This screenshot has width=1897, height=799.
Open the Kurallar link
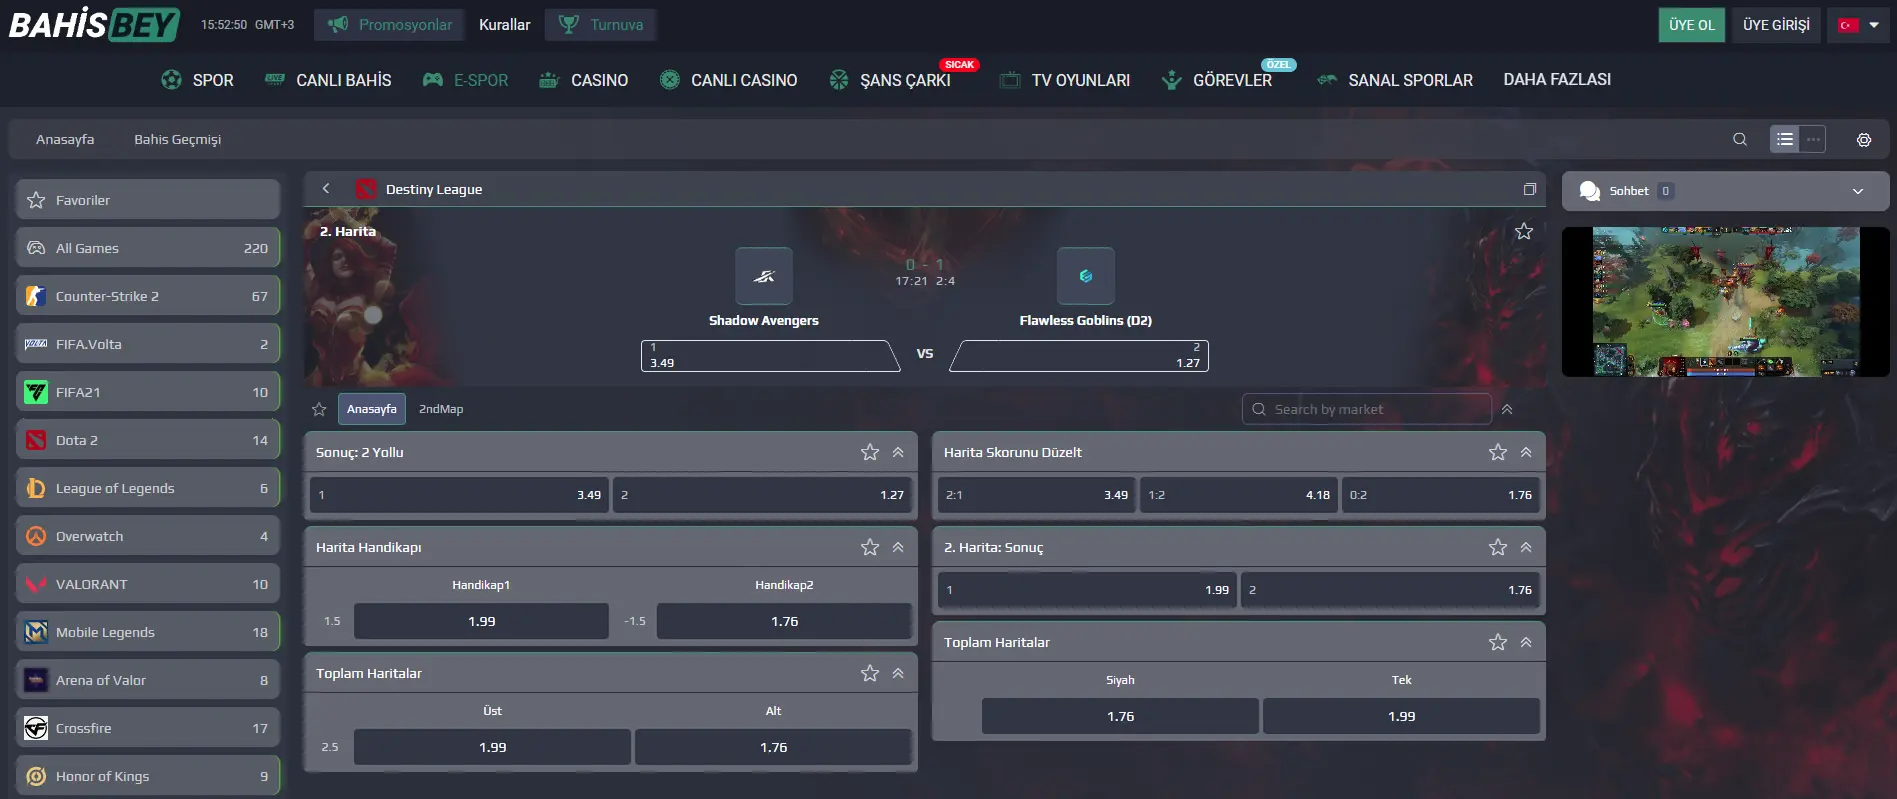pyautogui.click(x=504, y=25)
